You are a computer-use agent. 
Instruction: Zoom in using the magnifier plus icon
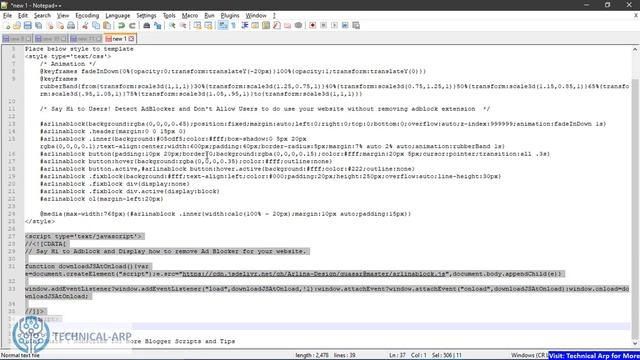172,25
